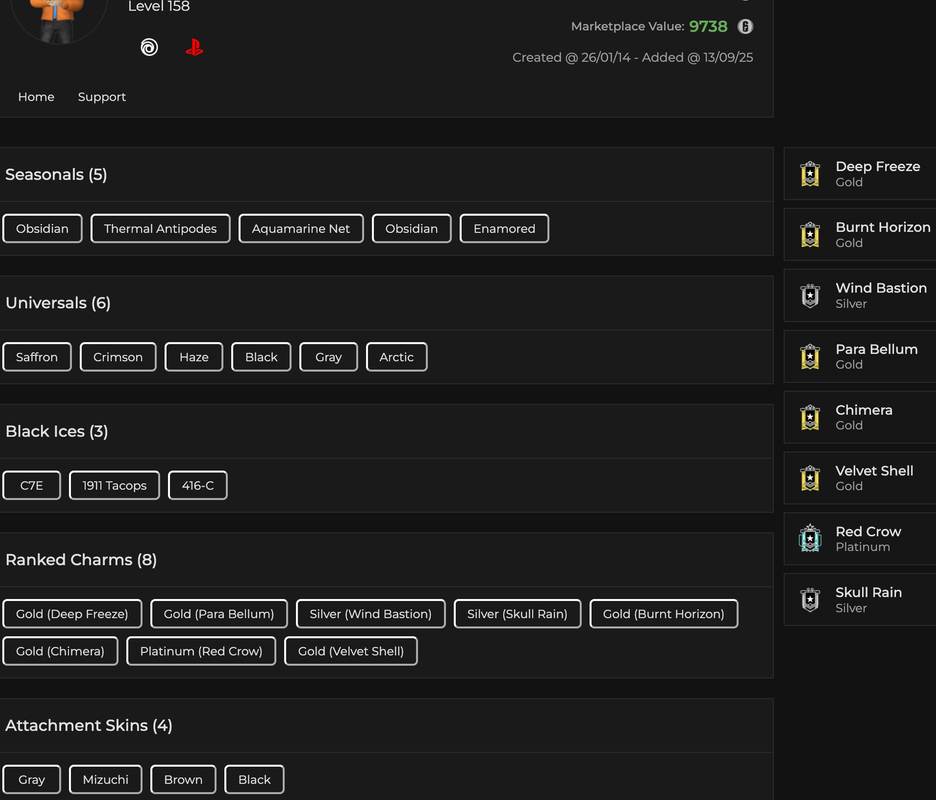Click the Chimera gold rank charm icon
The image size is (936, 800).
[x=810, y=417]
